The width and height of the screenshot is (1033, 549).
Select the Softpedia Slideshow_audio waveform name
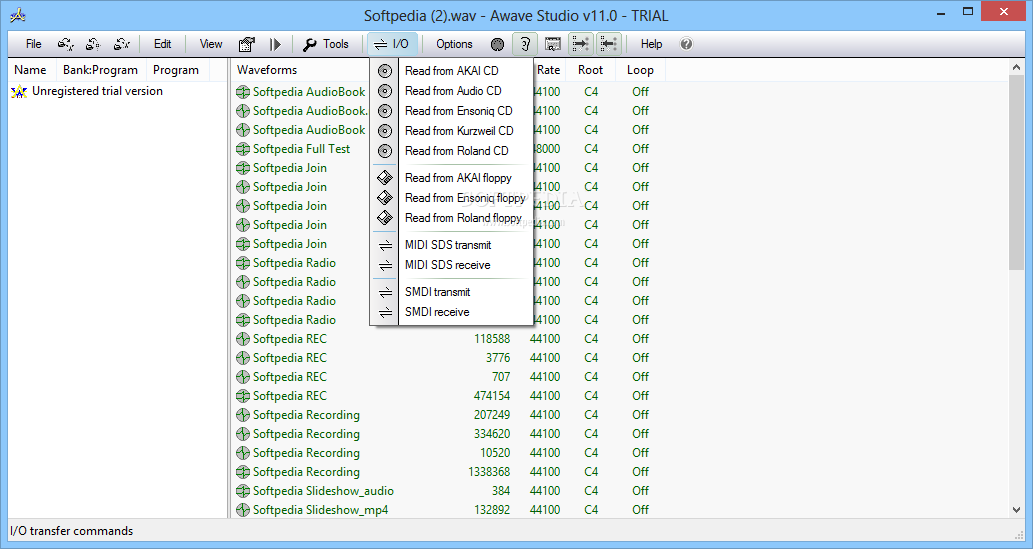pos(323,491)
